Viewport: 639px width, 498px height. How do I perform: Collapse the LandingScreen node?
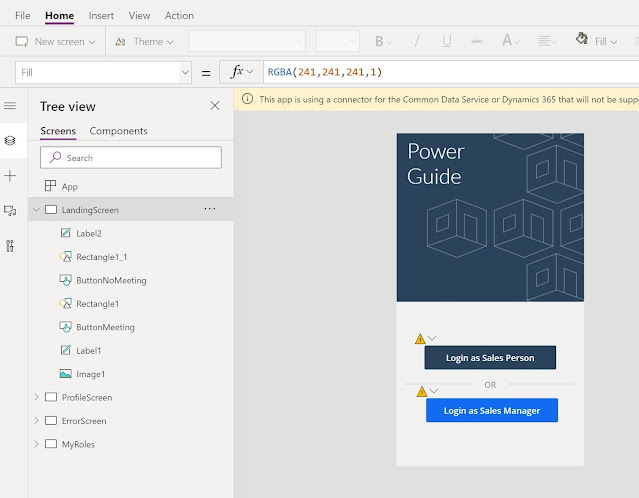(x=36, y=209)
